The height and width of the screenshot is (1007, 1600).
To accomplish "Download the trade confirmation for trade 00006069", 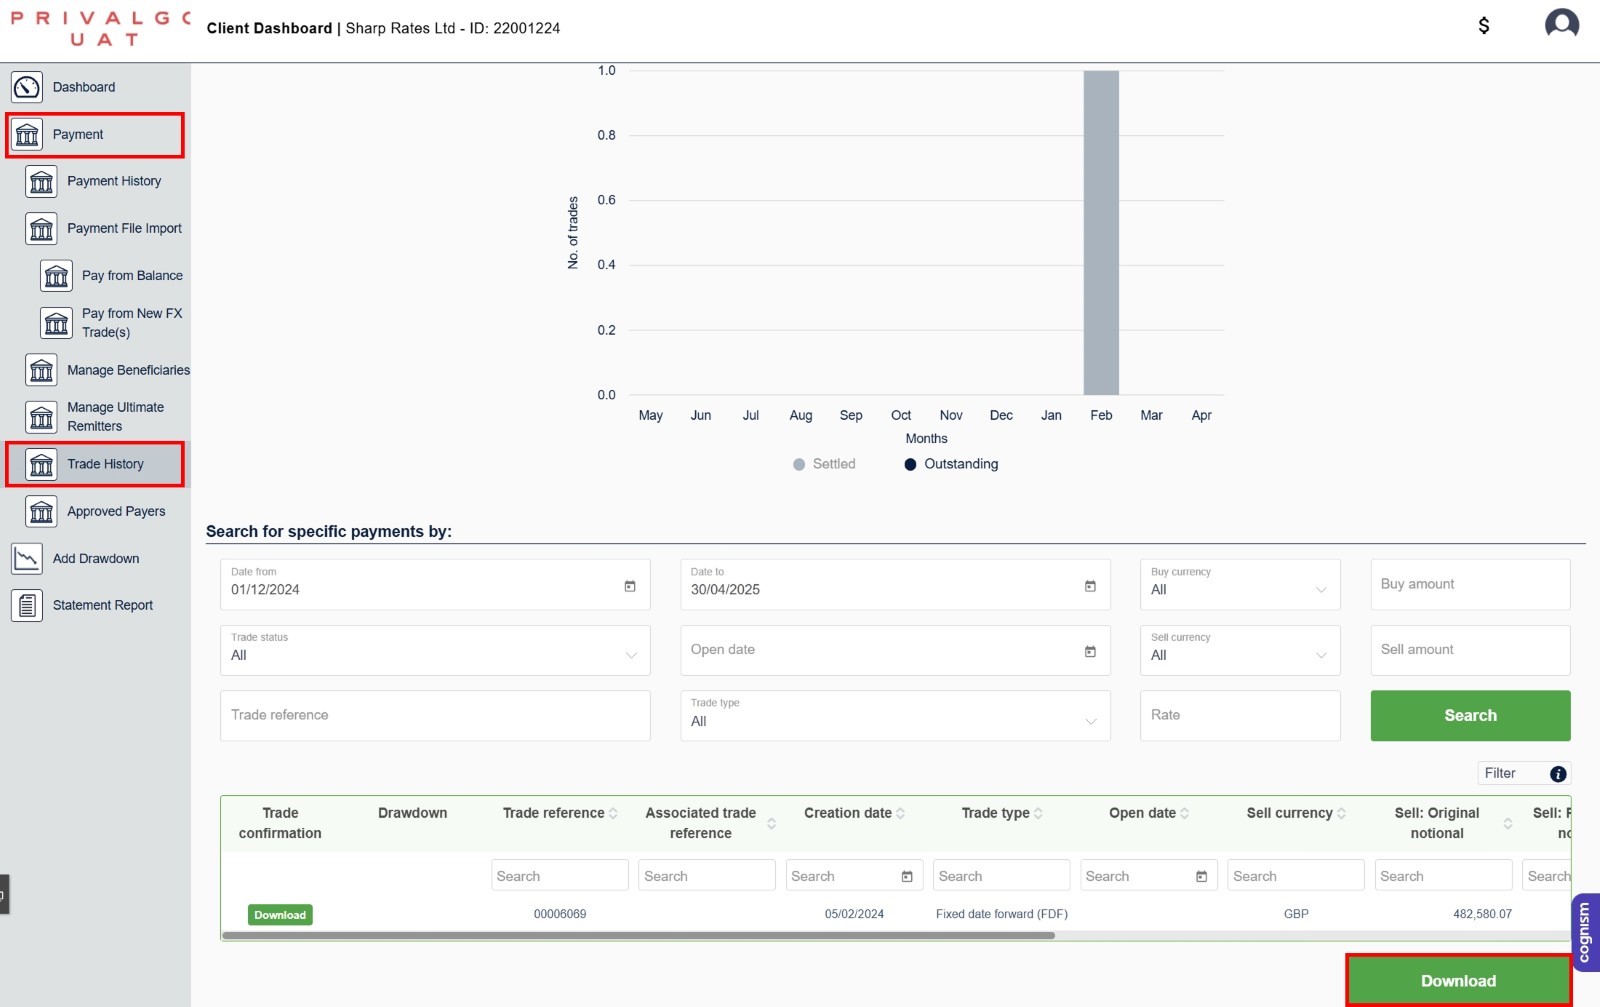I will (280, 915).
